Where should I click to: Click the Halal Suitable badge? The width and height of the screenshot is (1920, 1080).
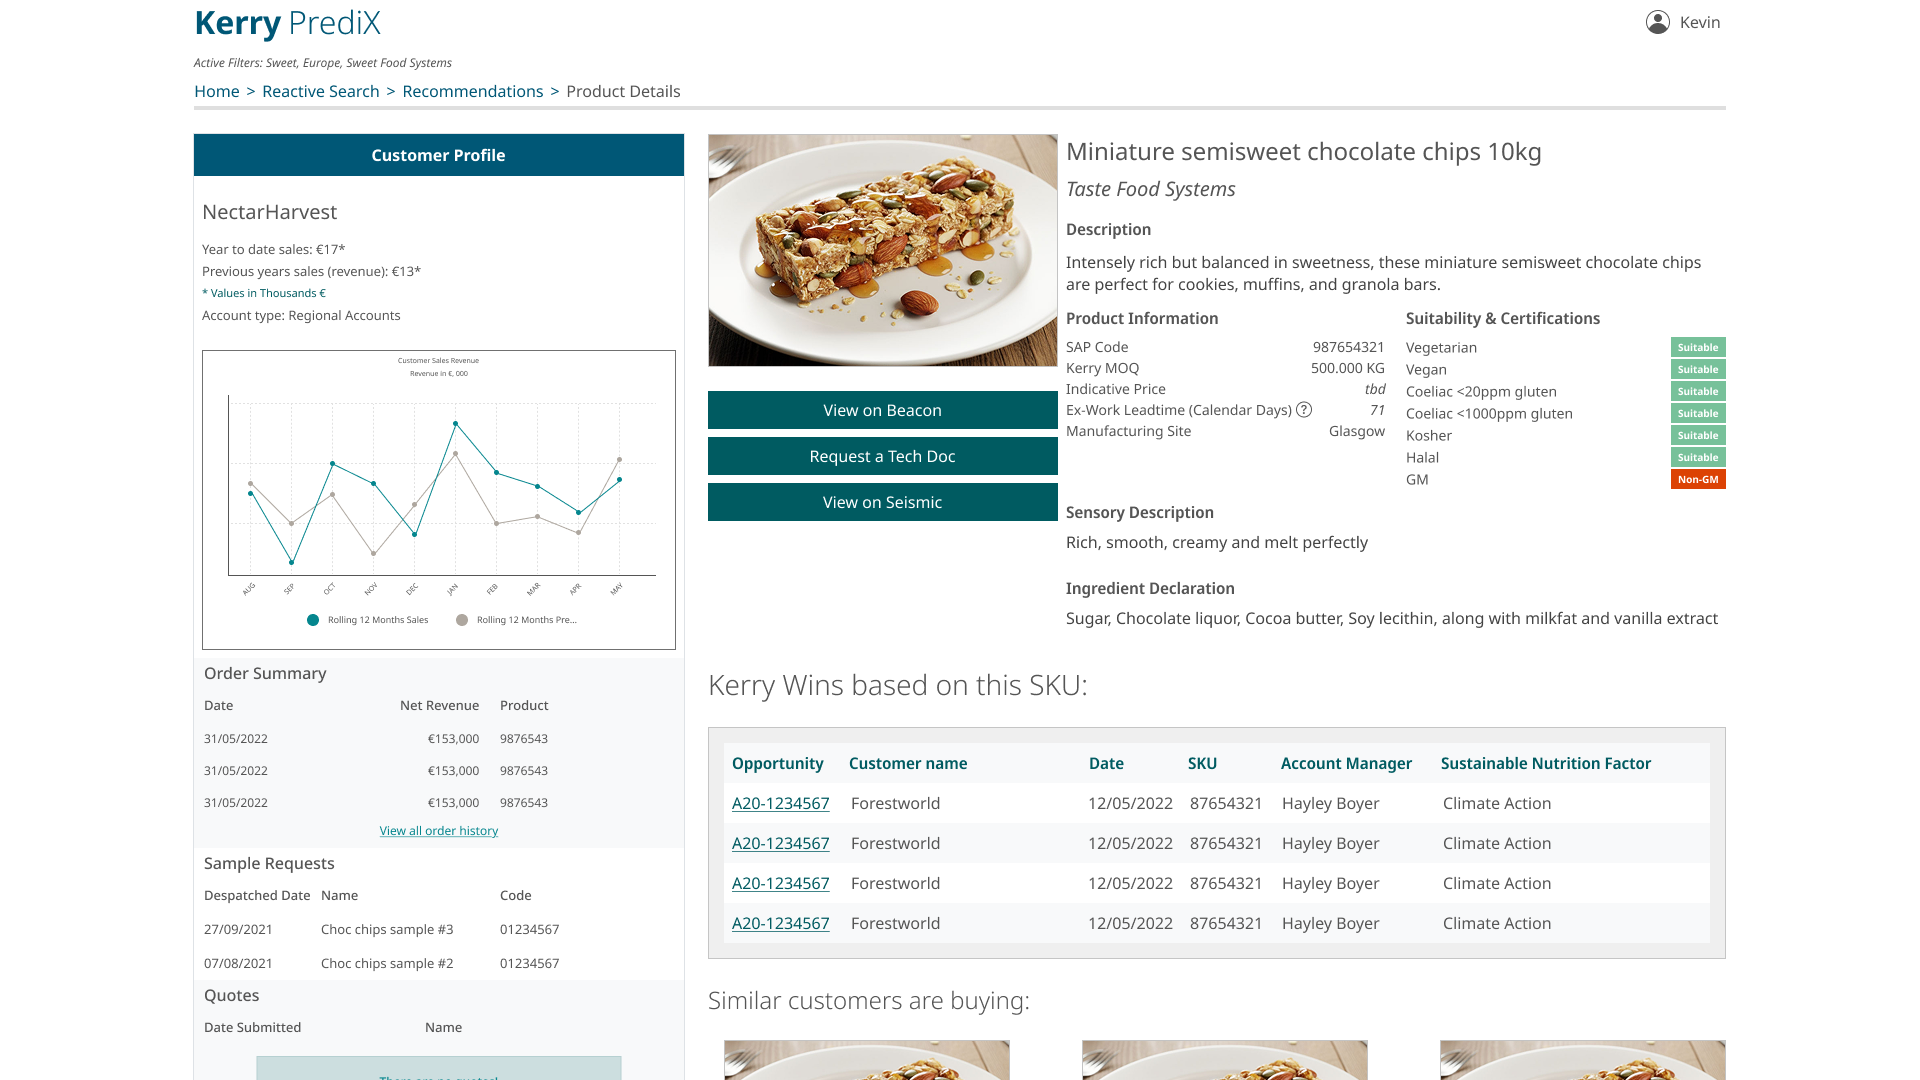pyautogui.click(x=1697, y=457)
